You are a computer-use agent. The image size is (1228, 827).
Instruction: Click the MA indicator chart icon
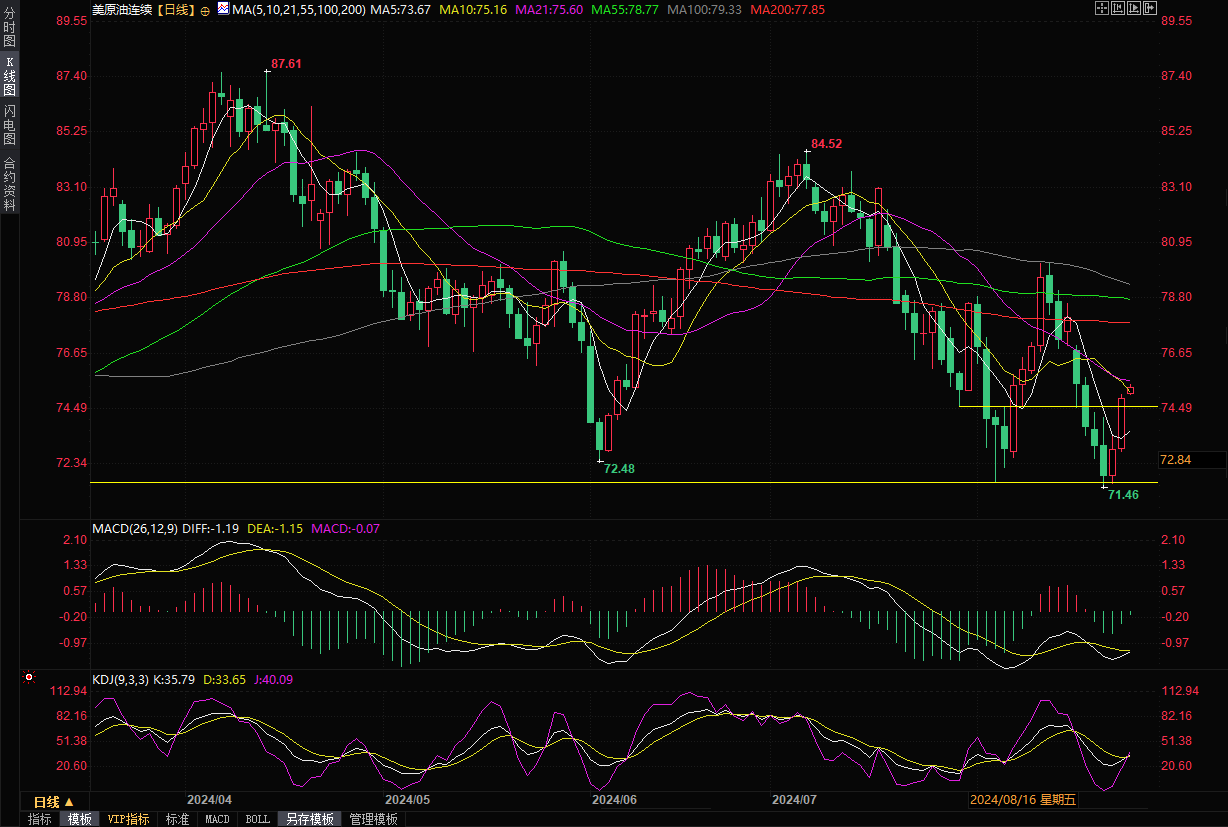coord(223,9)
